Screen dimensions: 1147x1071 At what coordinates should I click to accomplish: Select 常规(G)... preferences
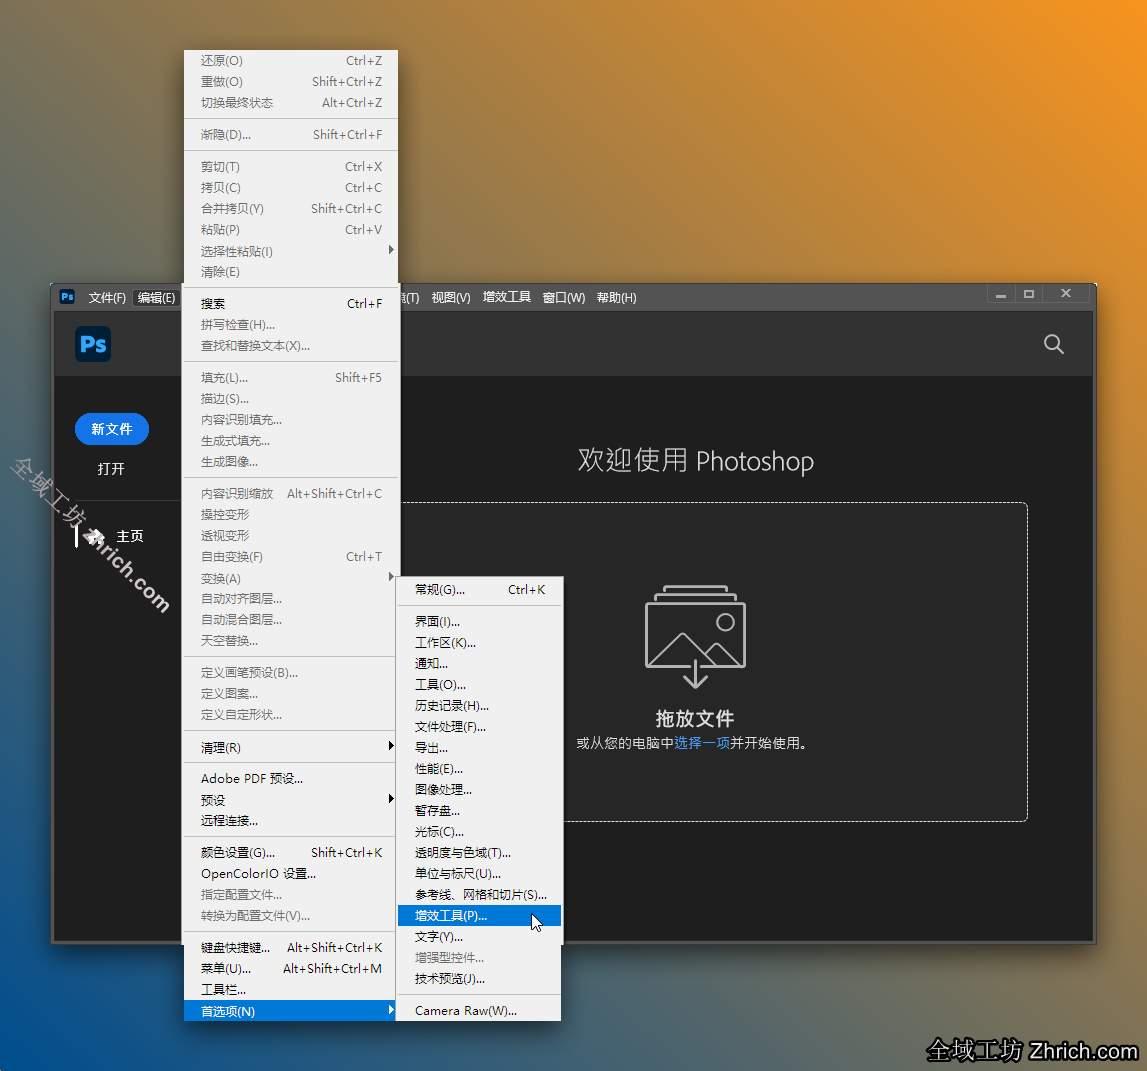[x=479, y=590]
